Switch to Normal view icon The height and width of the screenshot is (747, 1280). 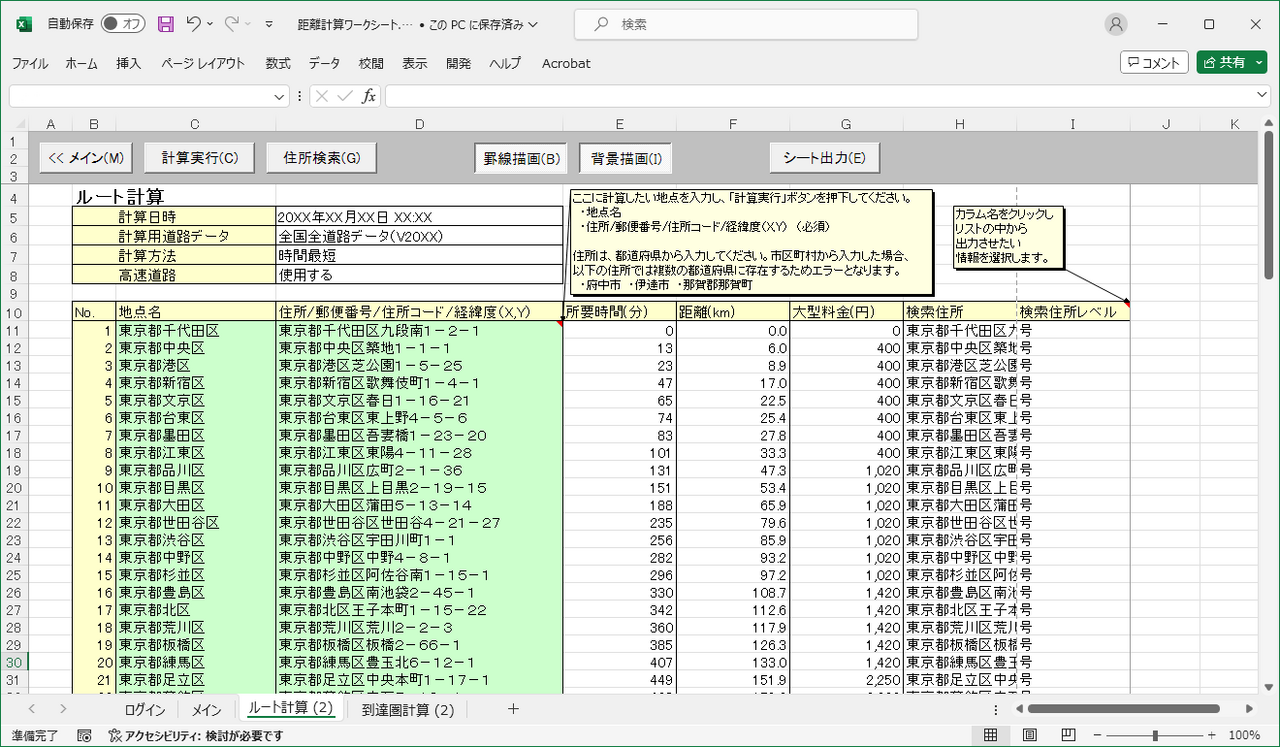(x=990, y=735)
